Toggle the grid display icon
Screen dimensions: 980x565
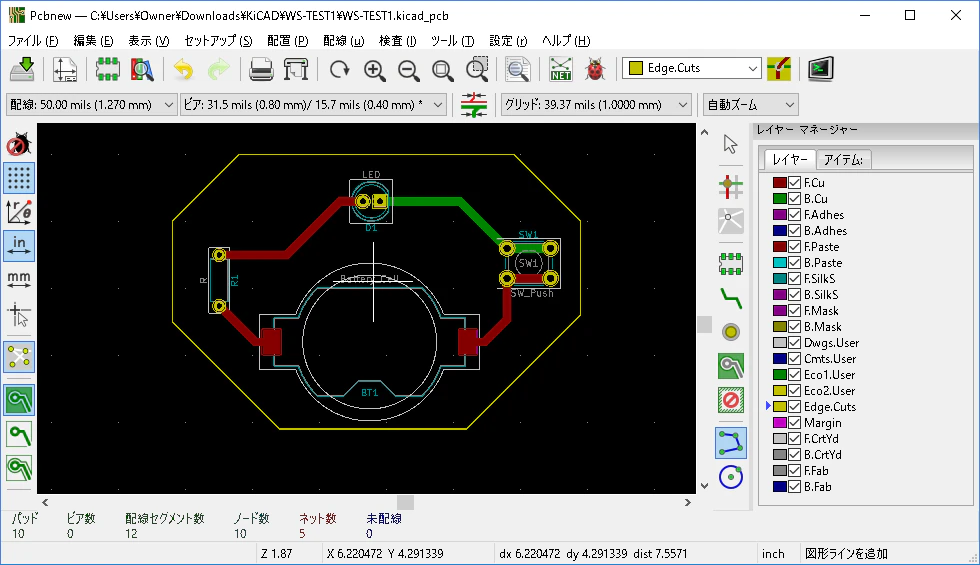tap(19, 178)
